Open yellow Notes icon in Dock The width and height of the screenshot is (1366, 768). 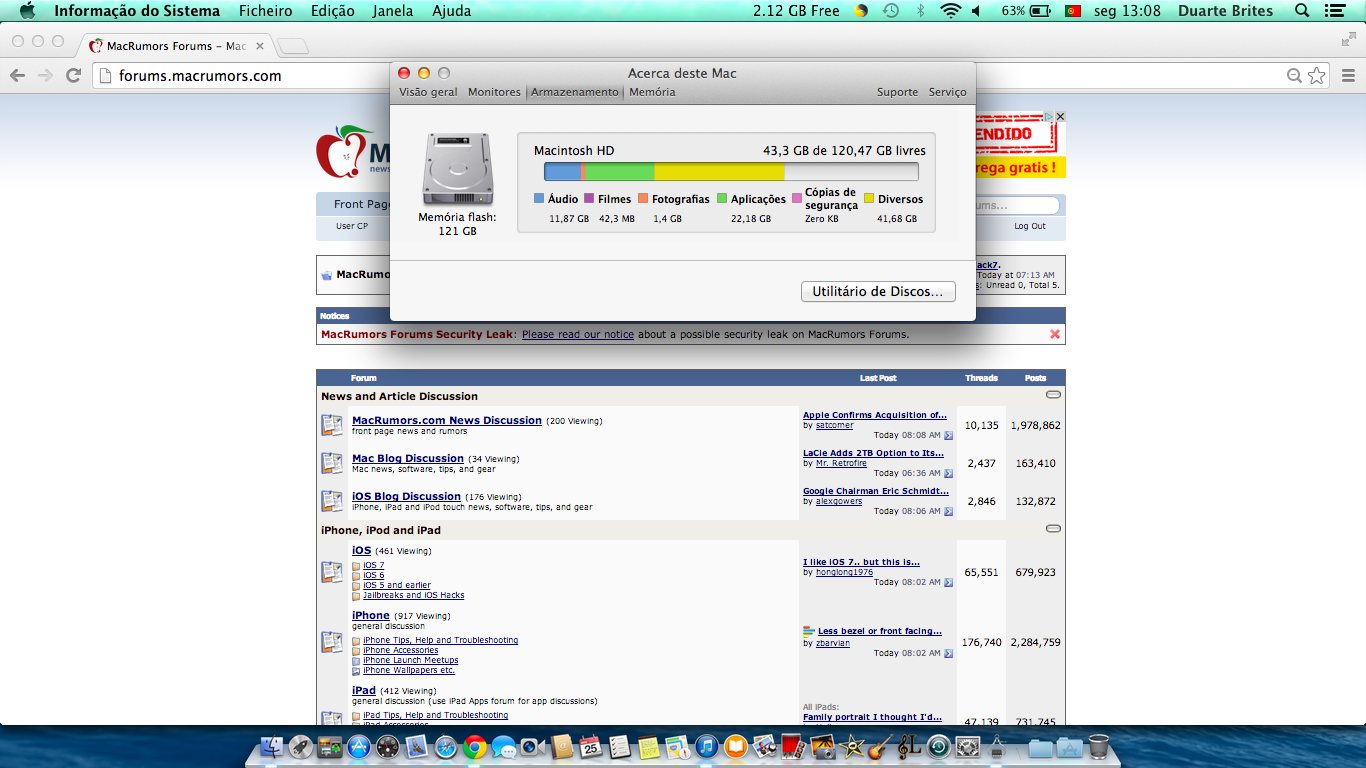(x=649, y=747)
